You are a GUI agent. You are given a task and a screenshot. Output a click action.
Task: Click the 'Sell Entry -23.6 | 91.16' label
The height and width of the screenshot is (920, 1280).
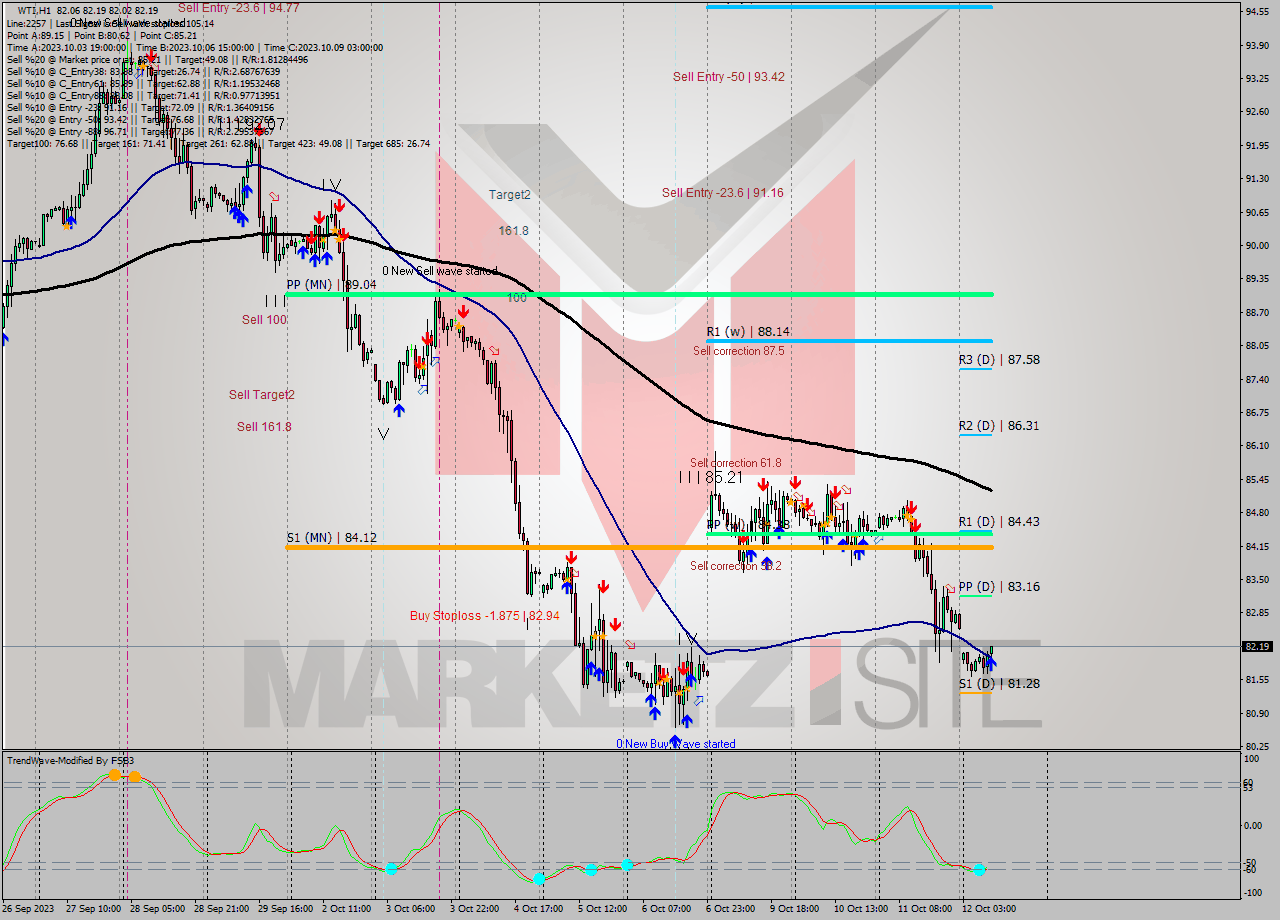pos(722,193)
